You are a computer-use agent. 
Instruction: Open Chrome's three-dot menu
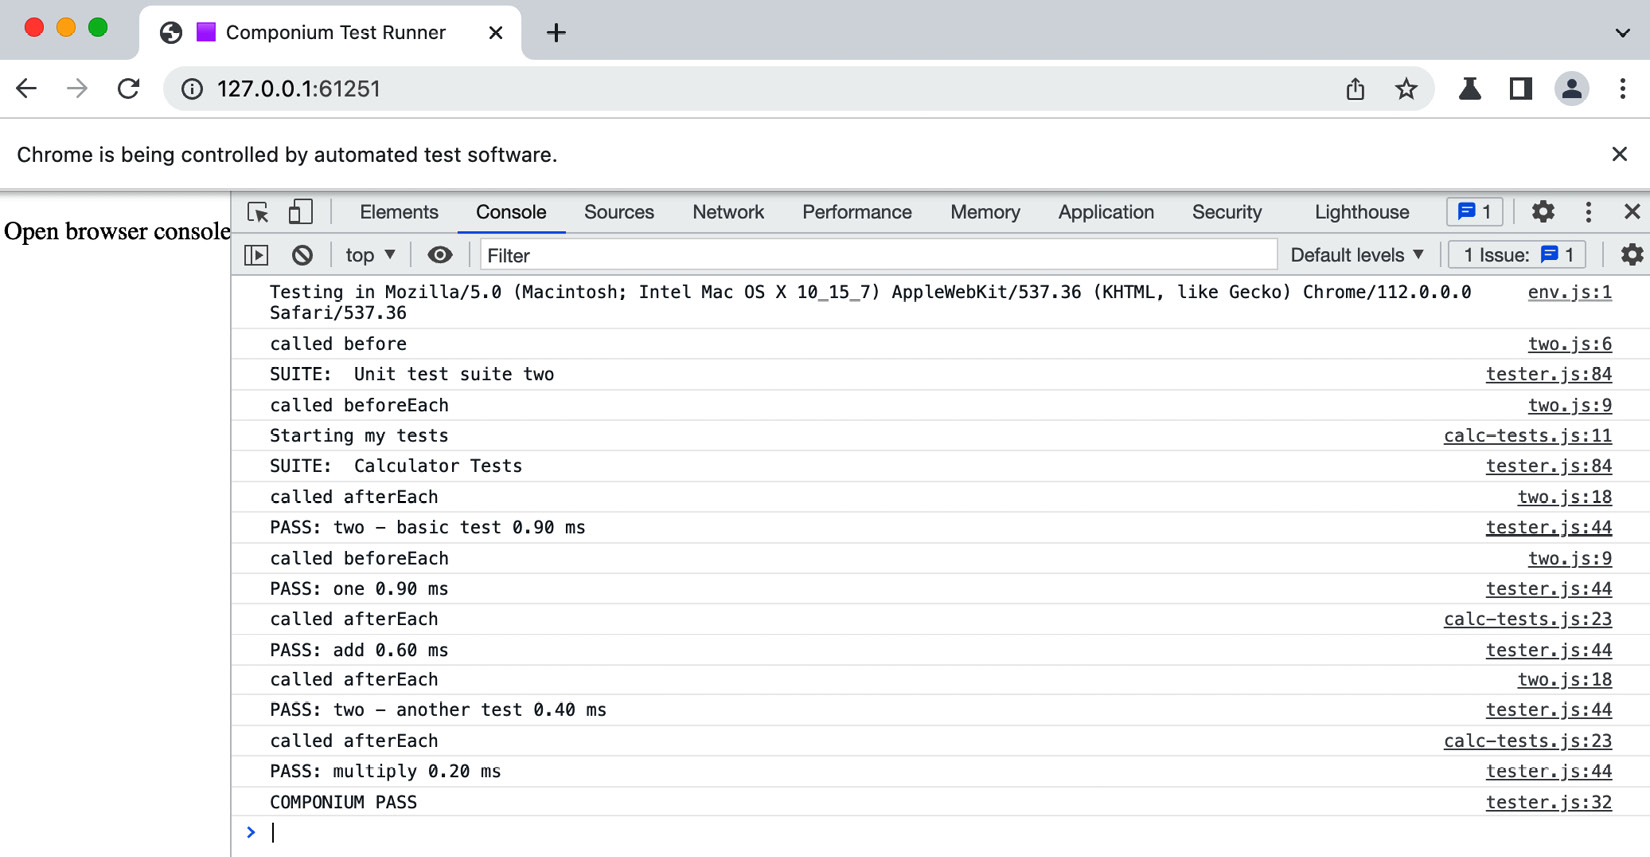(1623, 89)
